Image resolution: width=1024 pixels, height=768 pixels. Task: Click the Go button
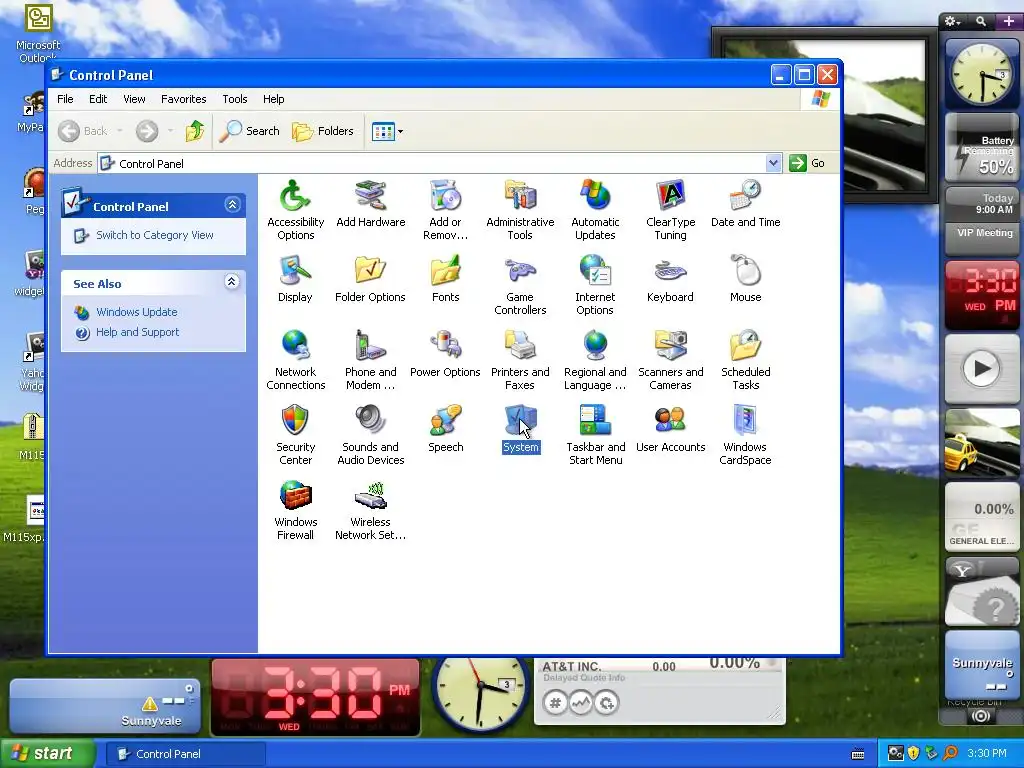click(x=807, y=163)
